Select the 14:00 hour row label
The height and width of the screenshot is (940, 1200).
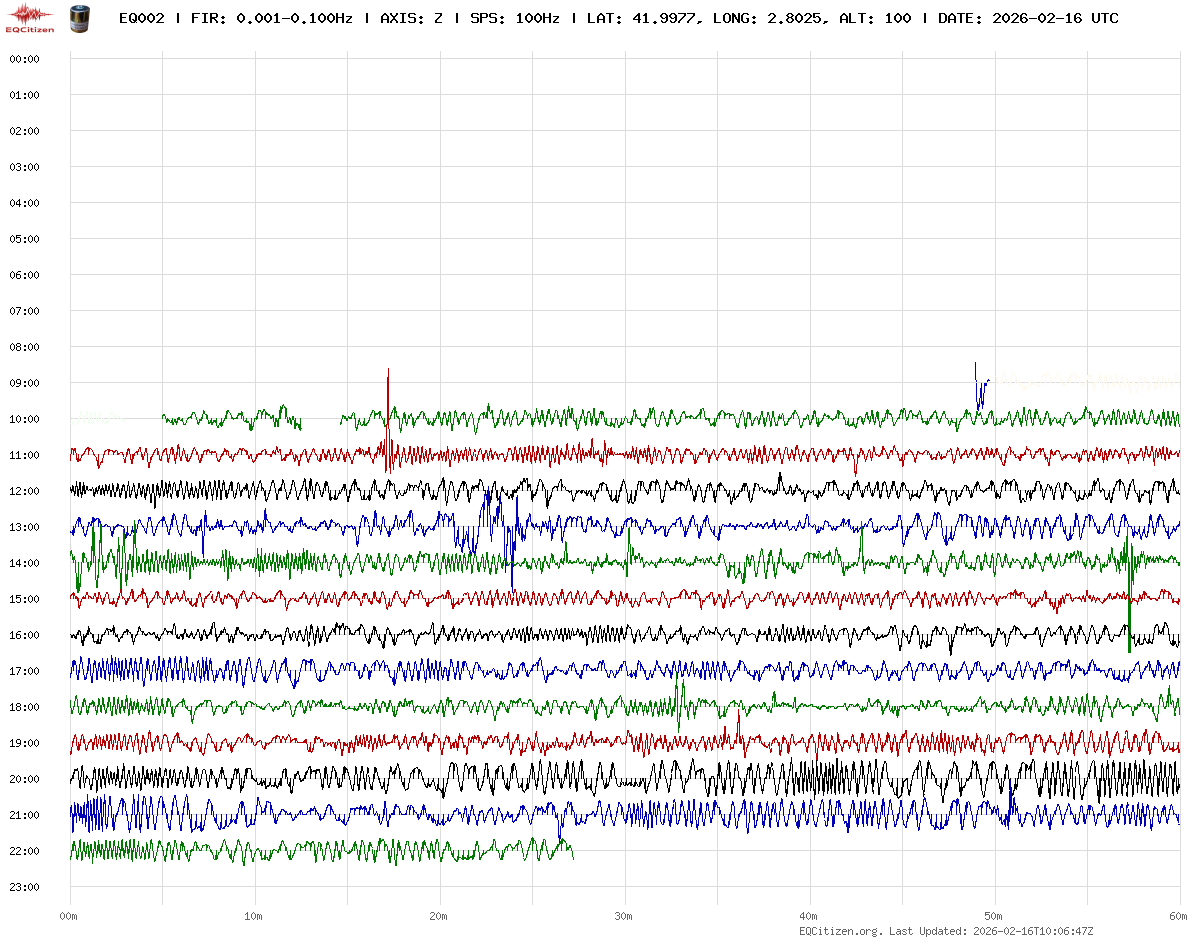point(24,563)
